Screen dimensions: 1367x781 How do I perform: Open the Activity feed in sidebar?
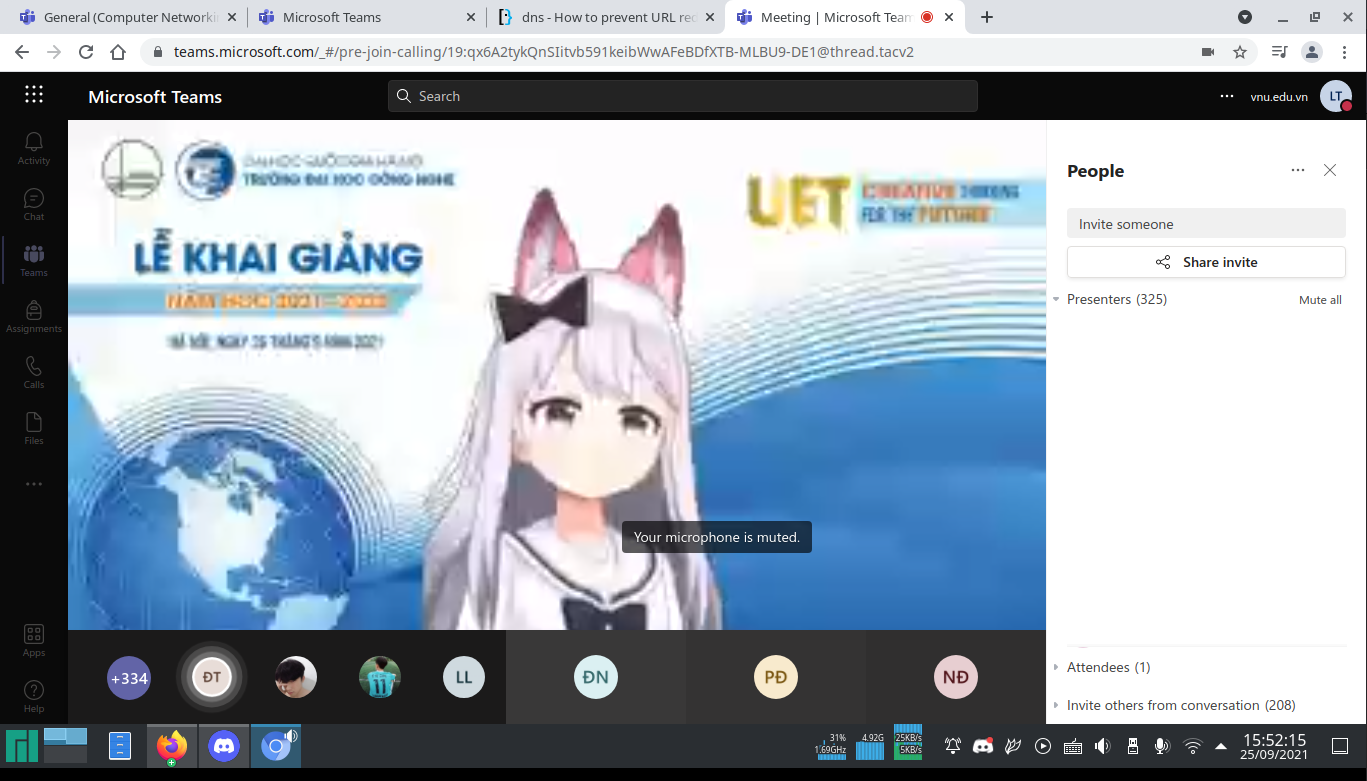tap(33, 148)
